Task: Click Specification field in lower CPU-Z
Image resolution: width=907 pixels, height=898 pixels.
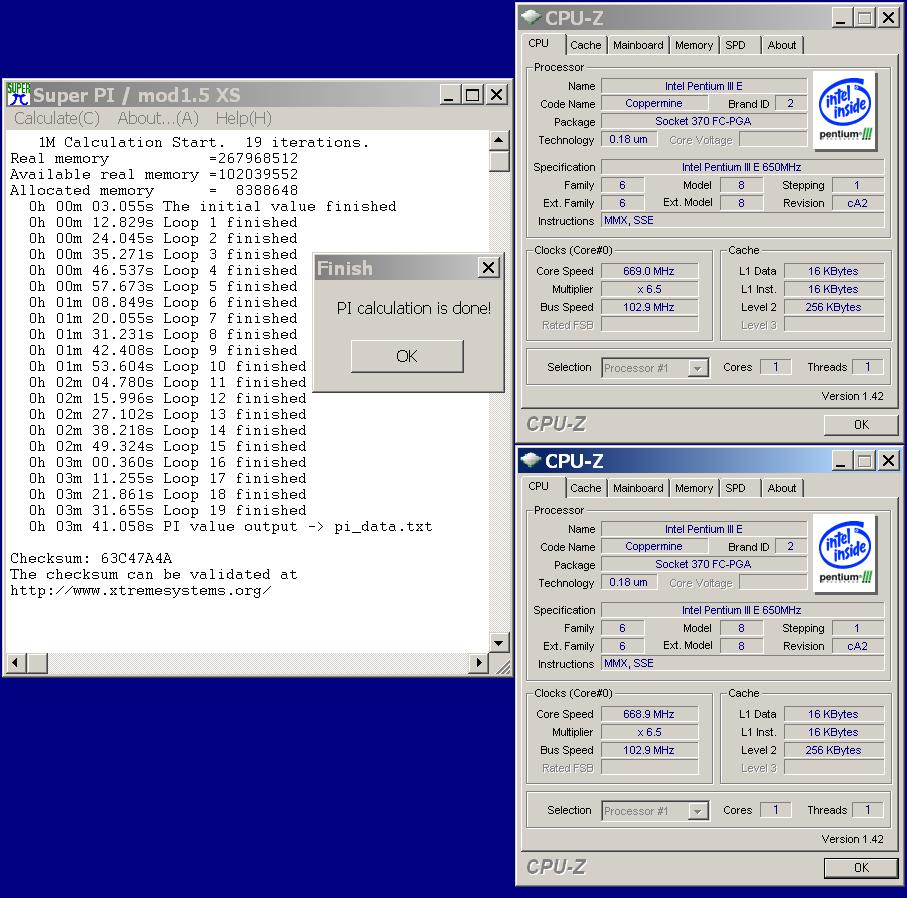Action: (742, 610)
